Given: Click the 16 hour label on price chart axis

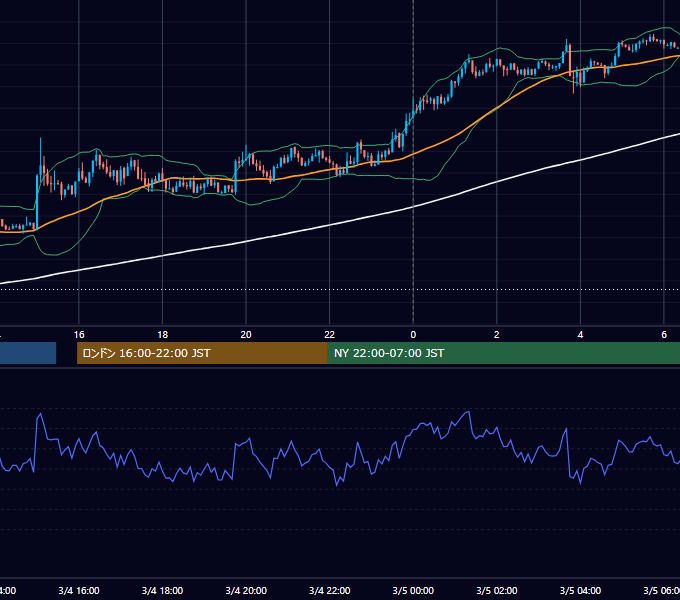Looking at the screenshot, I should coord(79,335).
